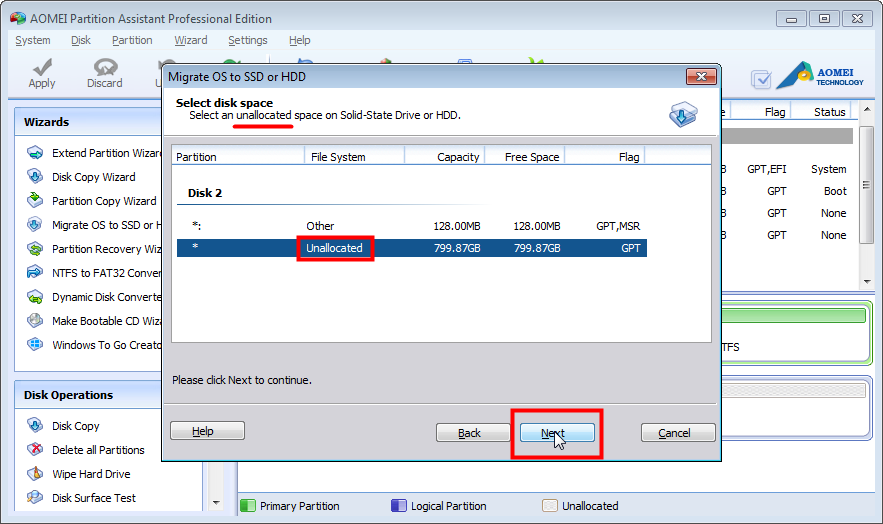The width and height of the screenshot is (883, 524).
Task: Open the Wizard menu
Action: (190, 41)
